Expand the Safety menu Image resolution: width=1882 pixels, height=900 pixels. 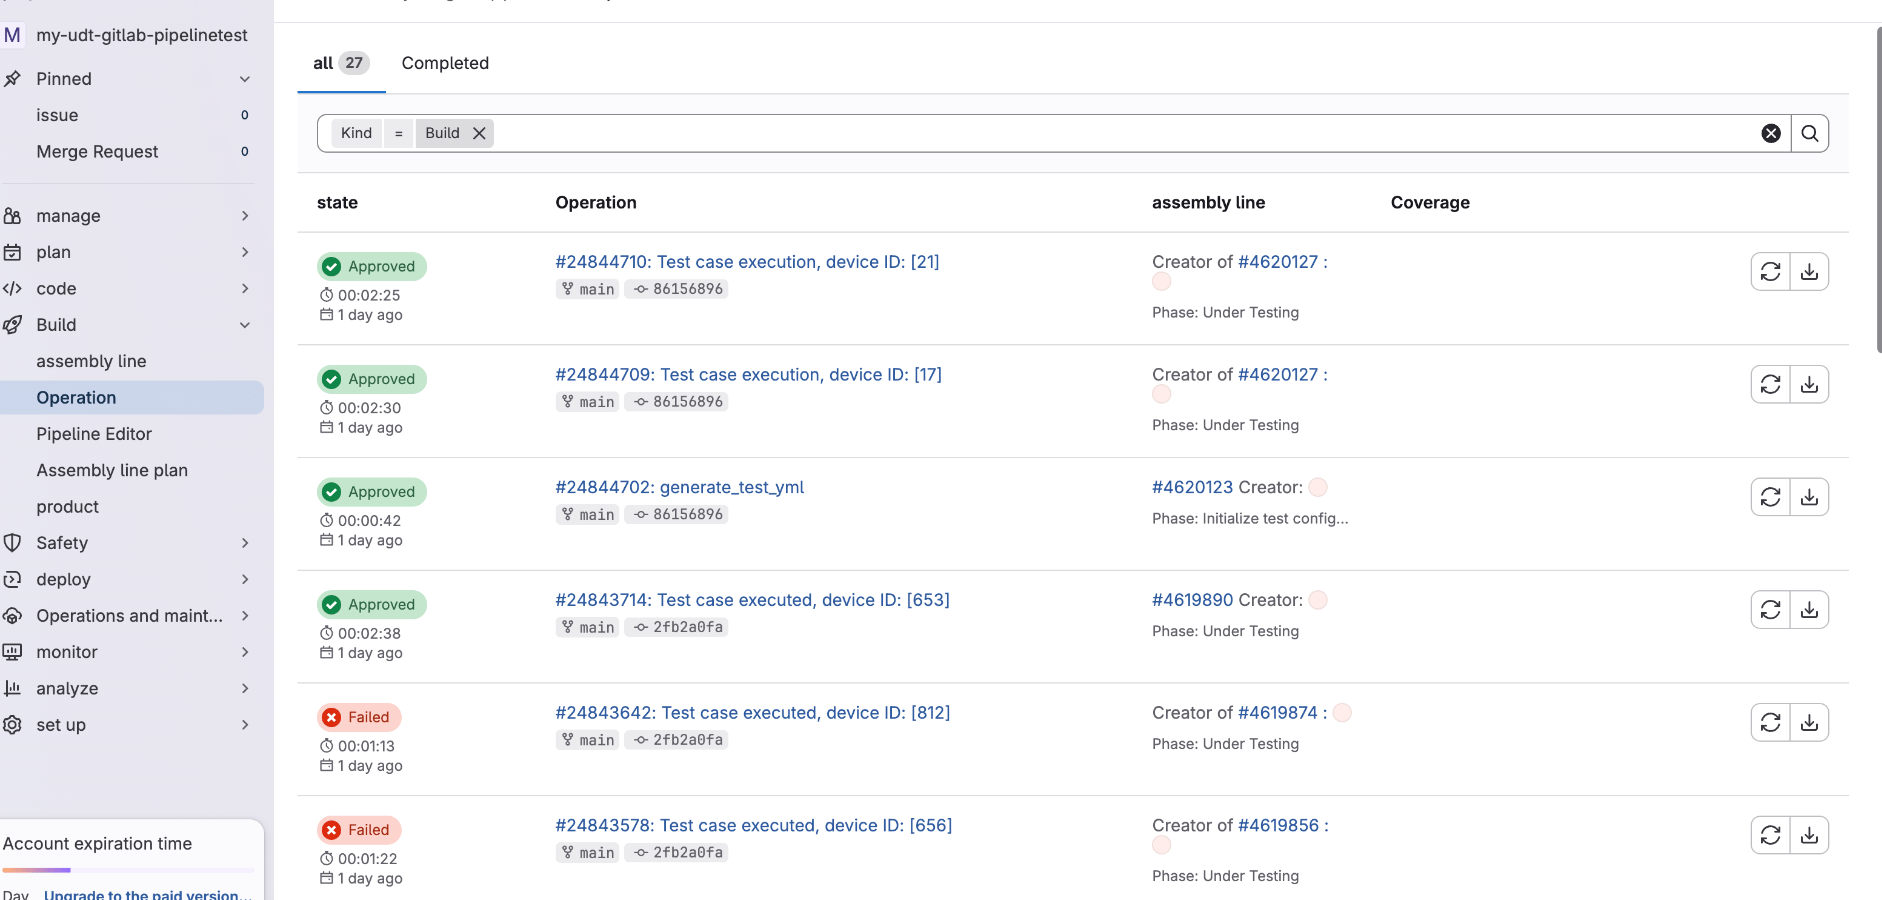click(x=245, y=543)
